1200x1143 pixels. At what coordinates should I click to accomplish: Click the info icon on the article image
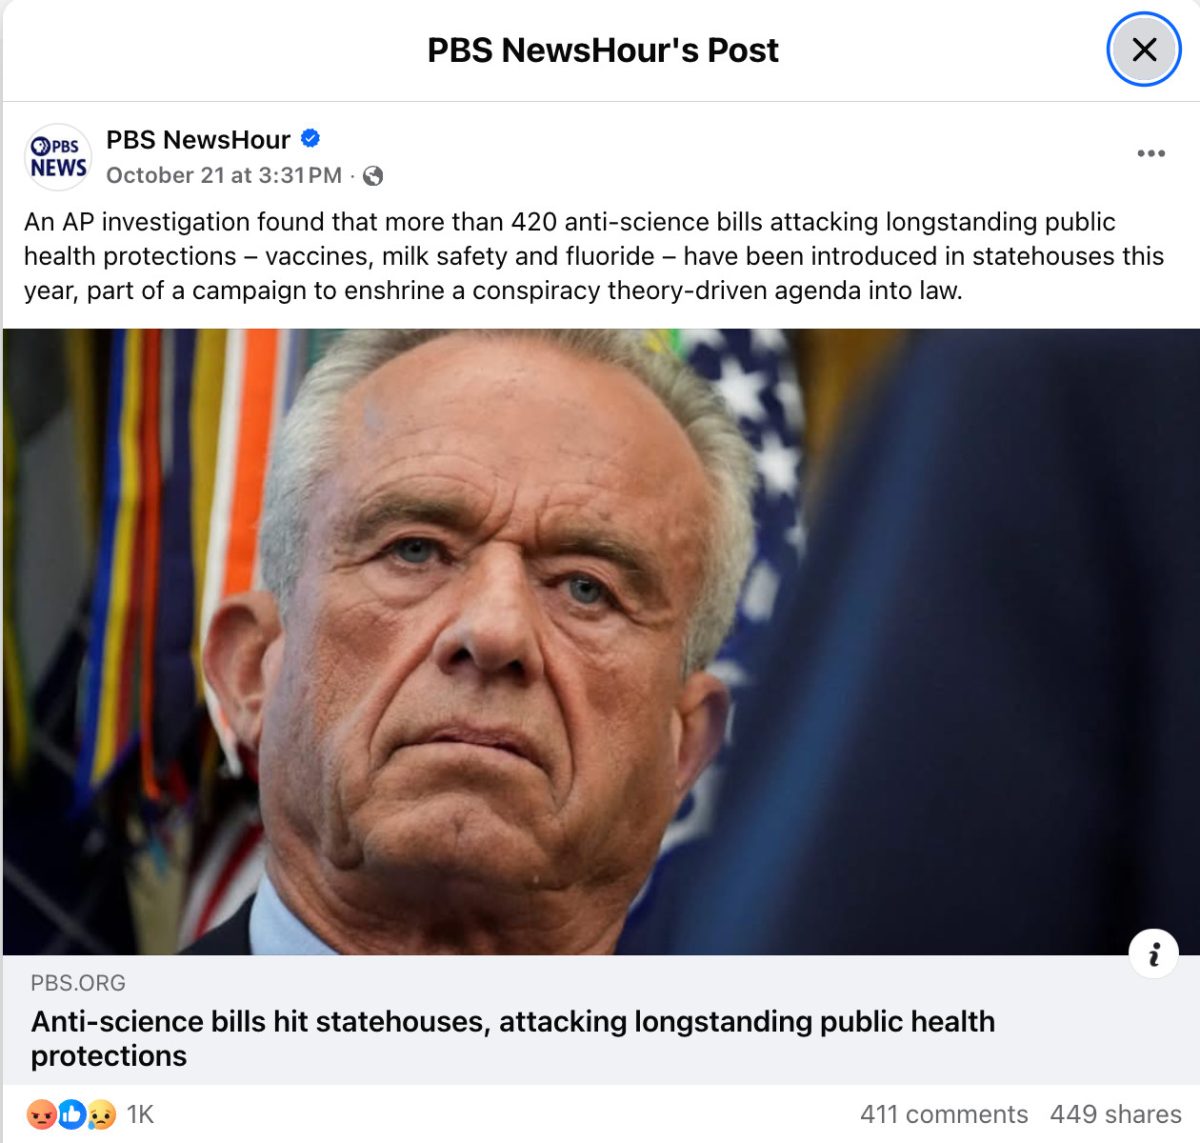point(1154,953)
